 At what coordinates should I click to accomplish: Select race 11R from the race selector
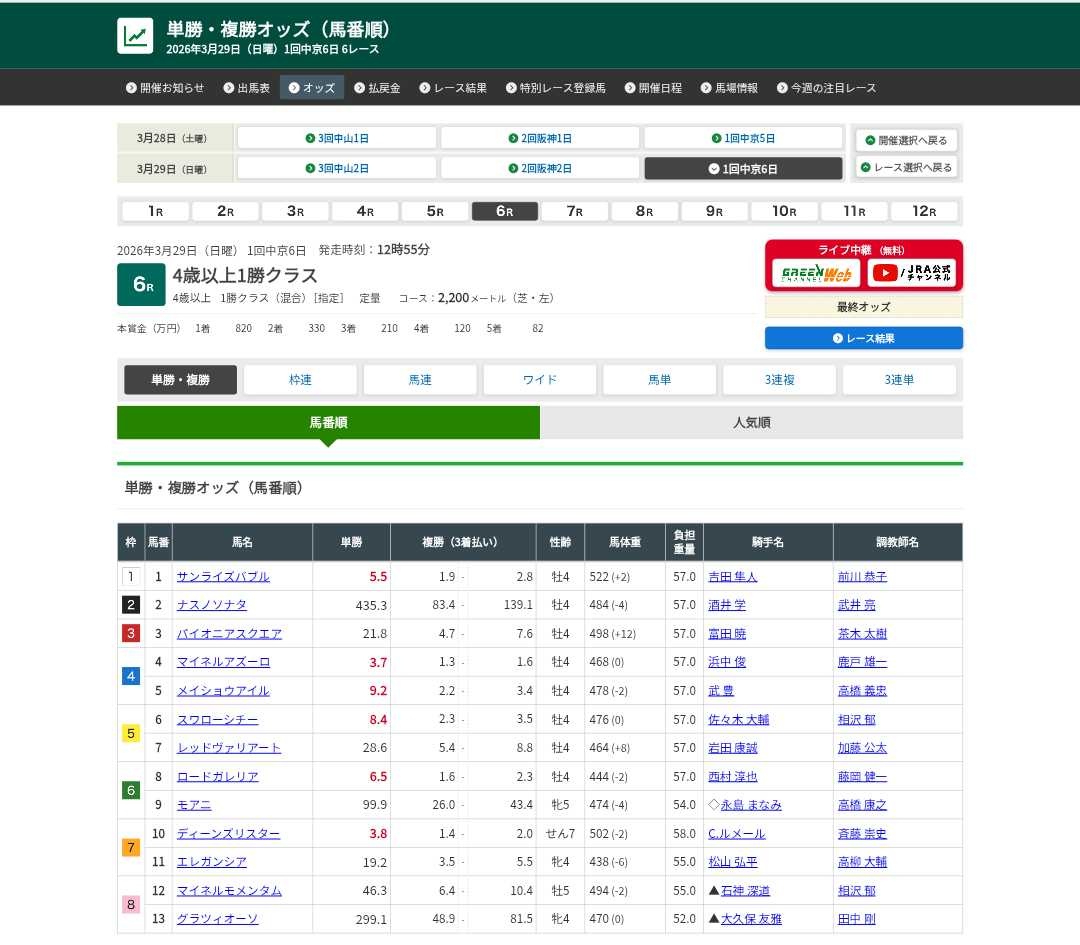853,211
